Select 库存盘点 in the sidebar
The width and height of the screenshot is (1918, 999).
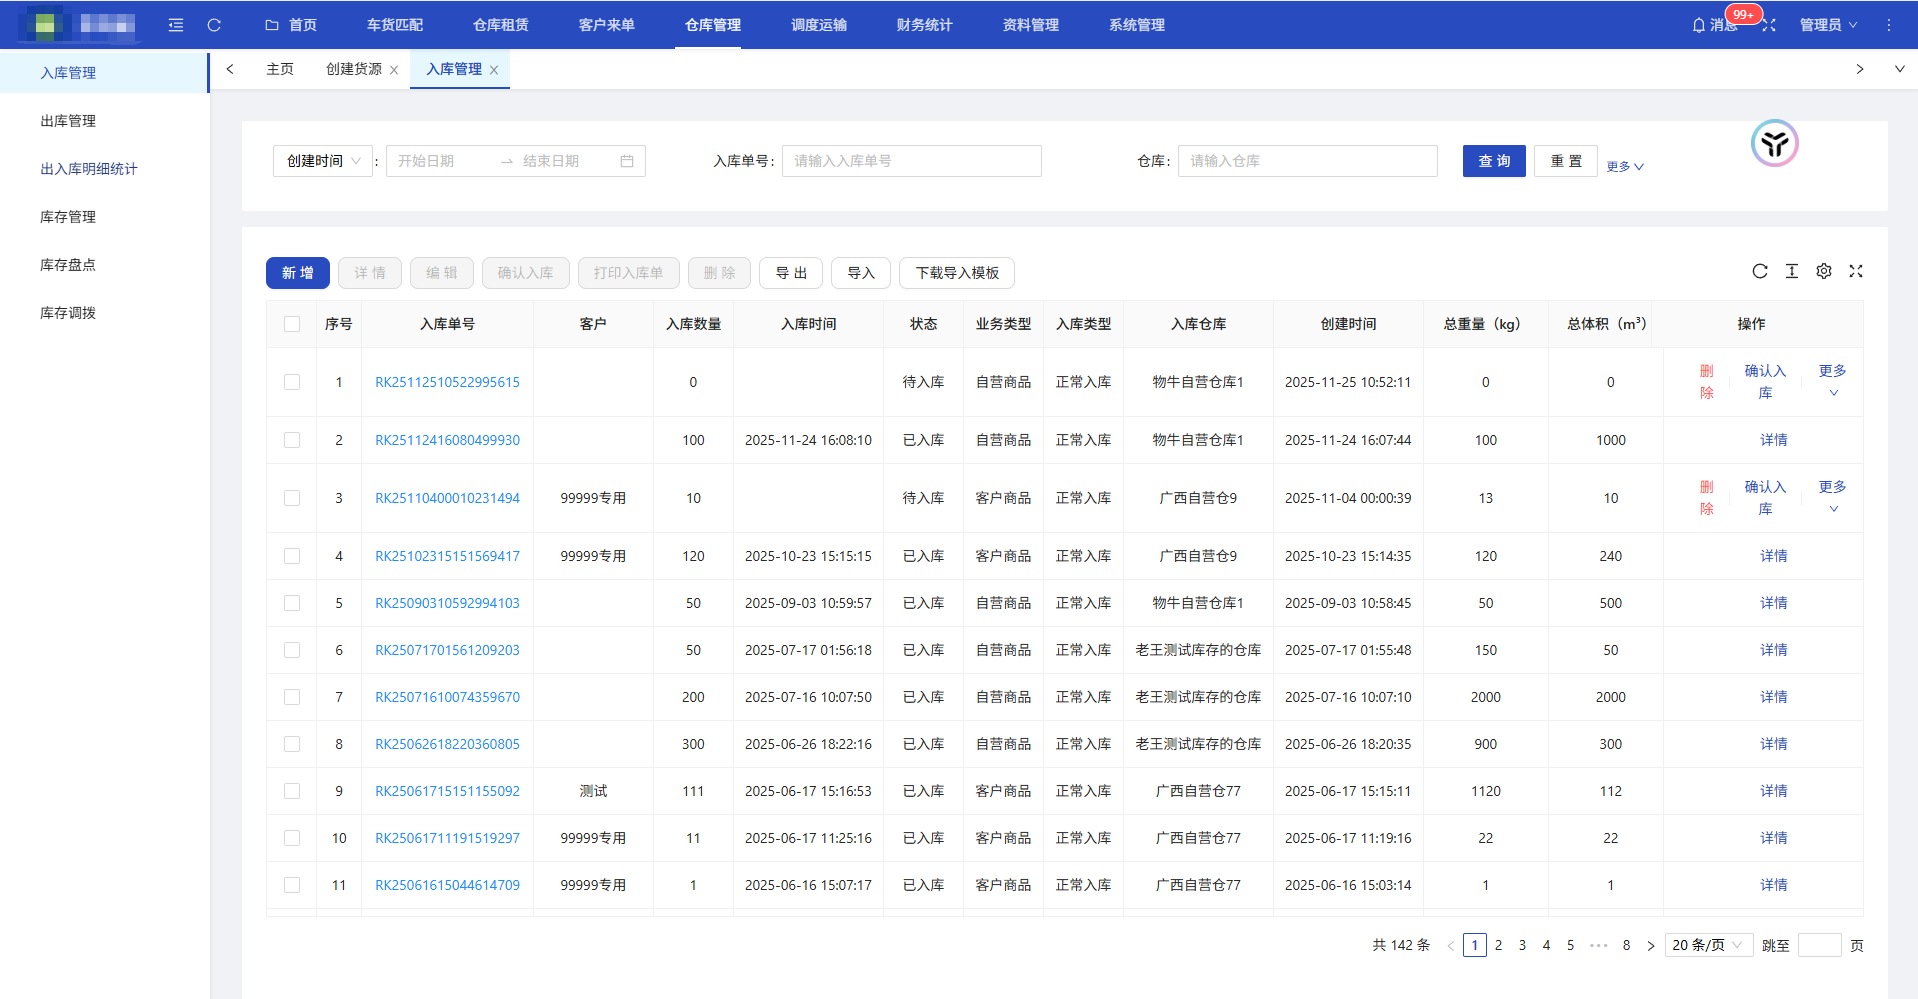(68, 265)
